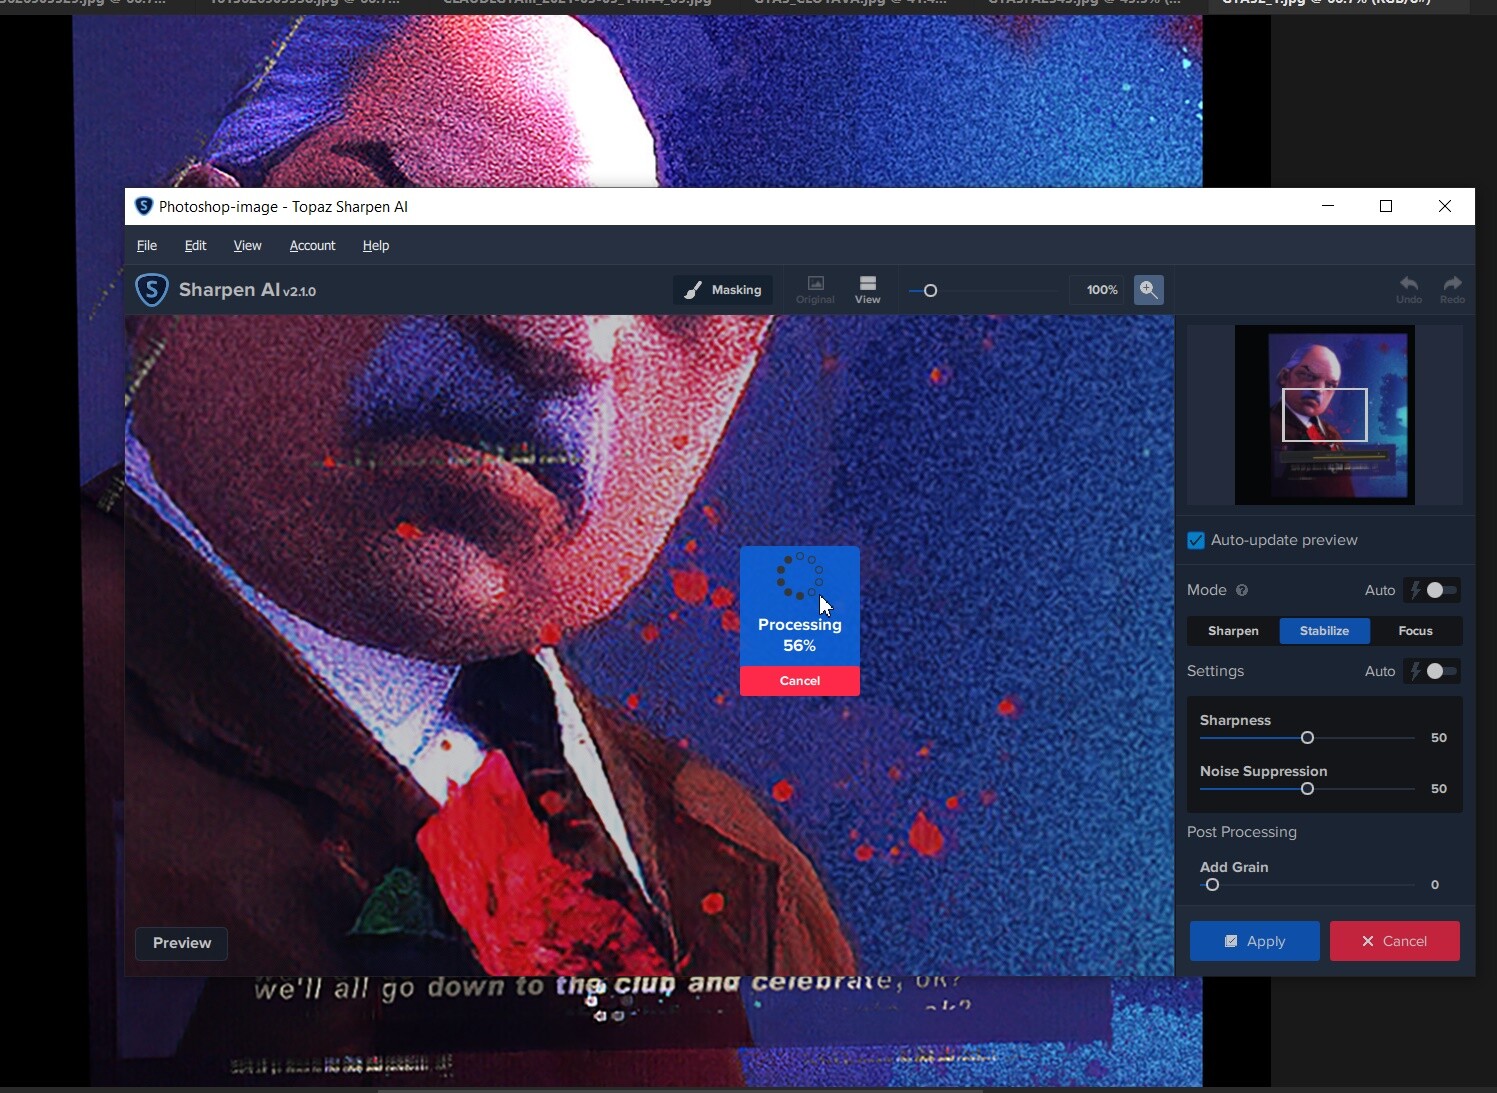Click the Redo arrow
Viewport: 1497px width, 1093px height.
(x=1452, y=290)
